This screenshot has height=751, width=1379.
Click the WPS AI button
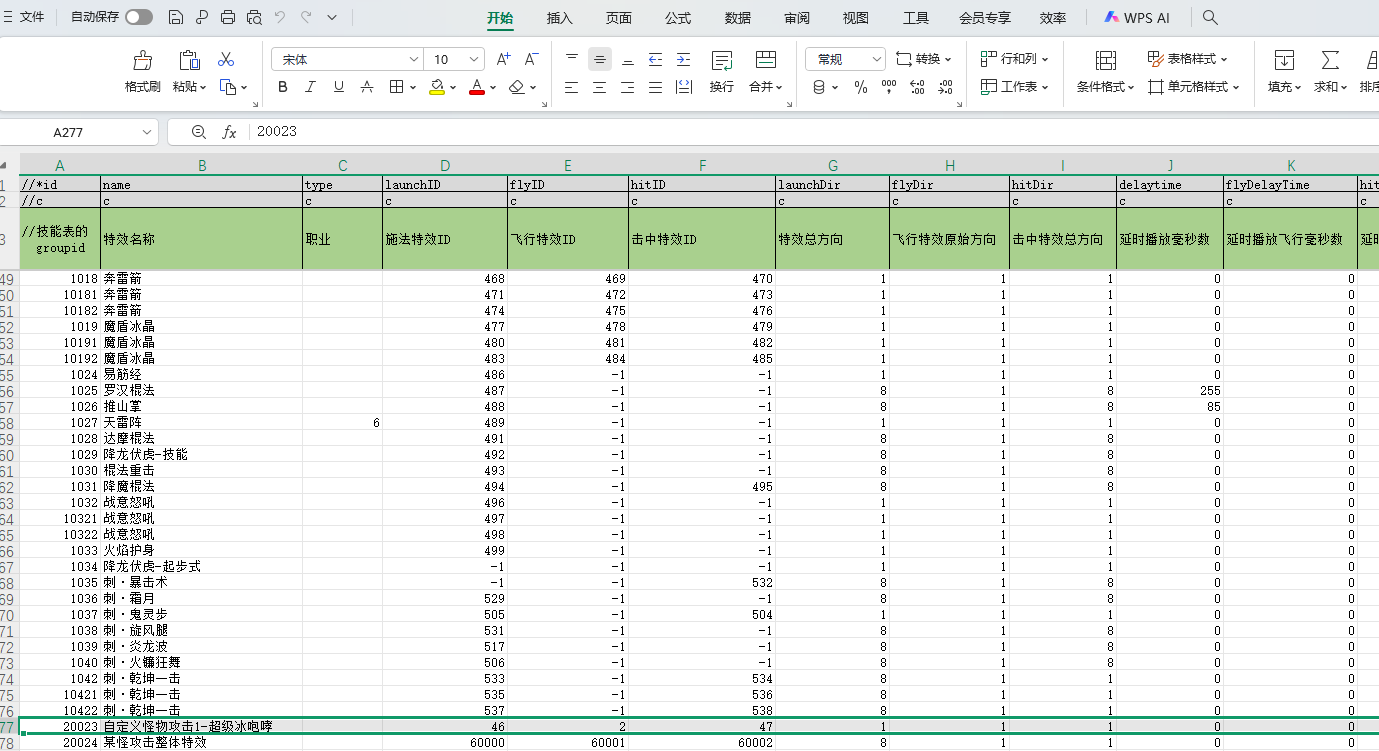1137,18
